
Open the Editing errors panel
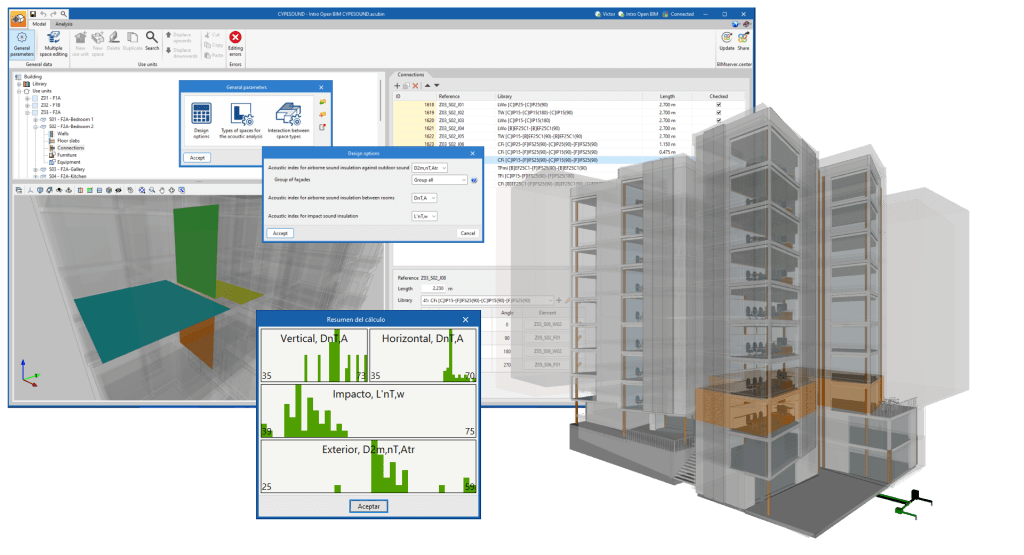click(x=235, y=43)
